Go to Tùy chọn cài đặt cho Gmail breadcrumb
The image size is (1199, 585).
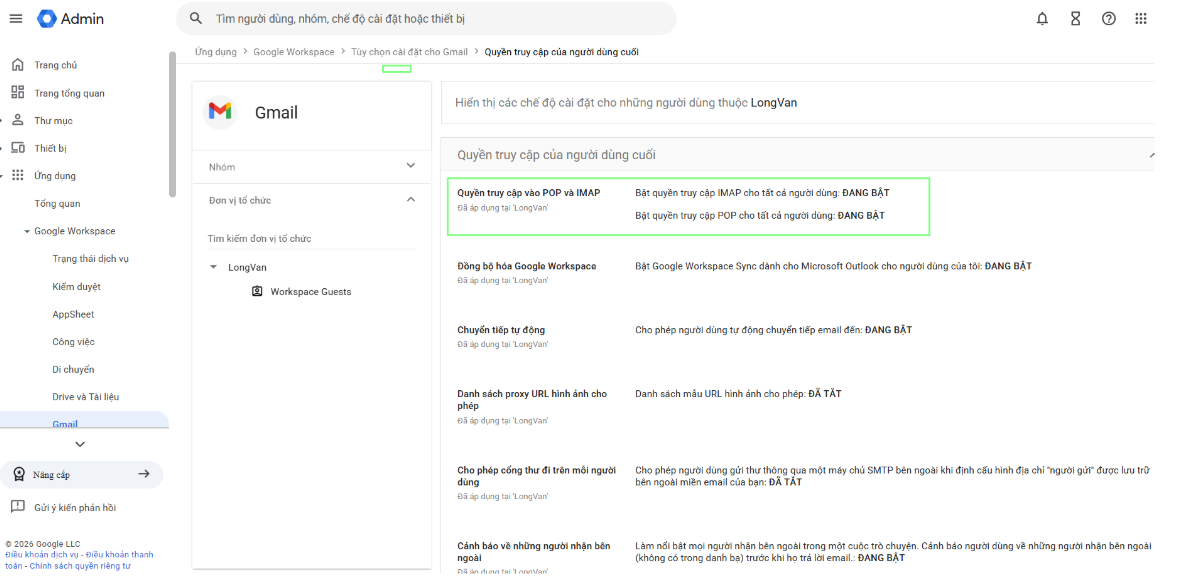pos(409,51)
